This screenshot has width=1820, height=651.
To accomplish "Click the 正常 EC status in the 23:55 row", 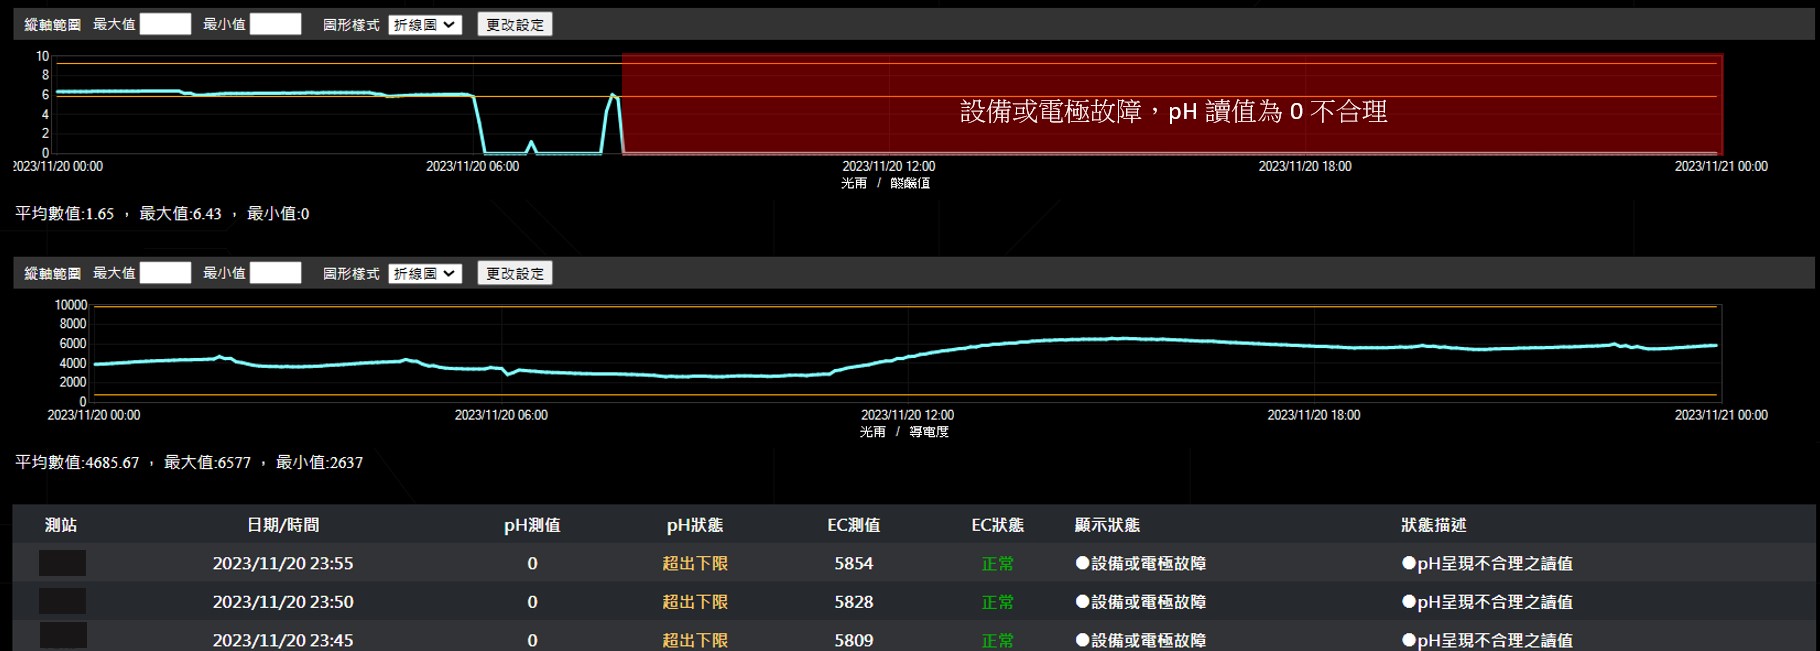I will click(x=997, y=564).
